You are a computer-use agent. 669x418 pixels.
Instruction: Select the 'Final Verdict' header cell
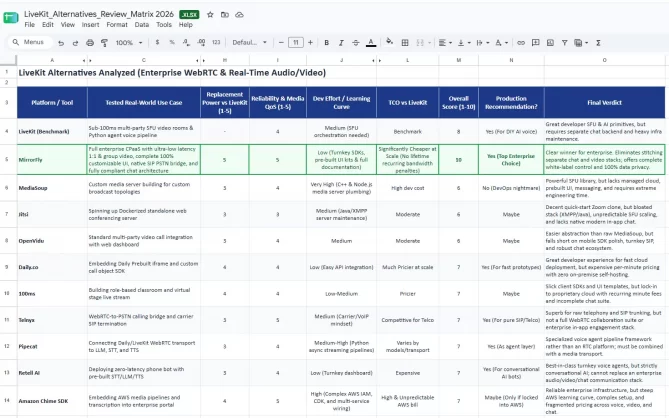pos(605,102)
